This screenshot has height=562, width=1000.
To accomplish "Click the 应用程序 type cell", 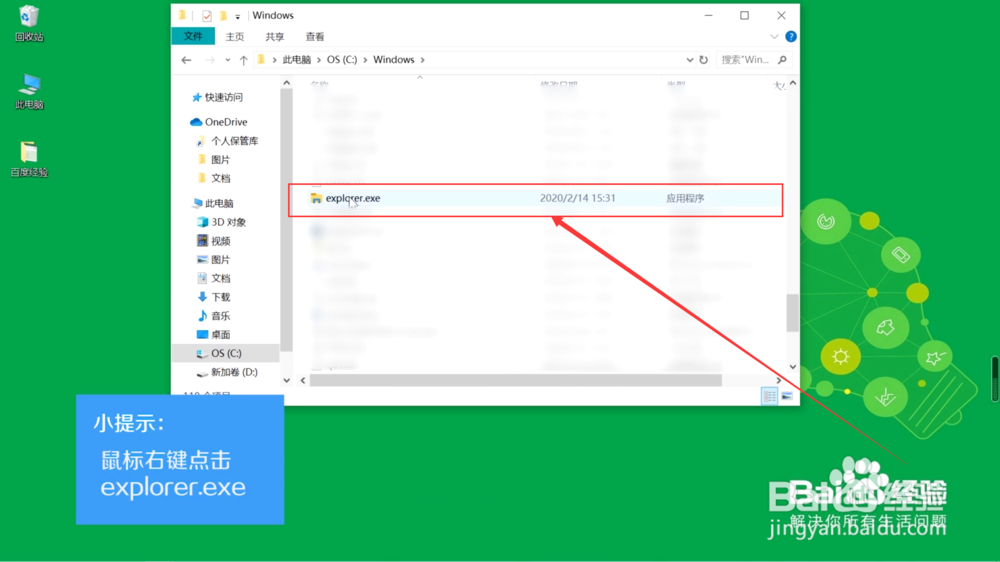I will [685, 198].
